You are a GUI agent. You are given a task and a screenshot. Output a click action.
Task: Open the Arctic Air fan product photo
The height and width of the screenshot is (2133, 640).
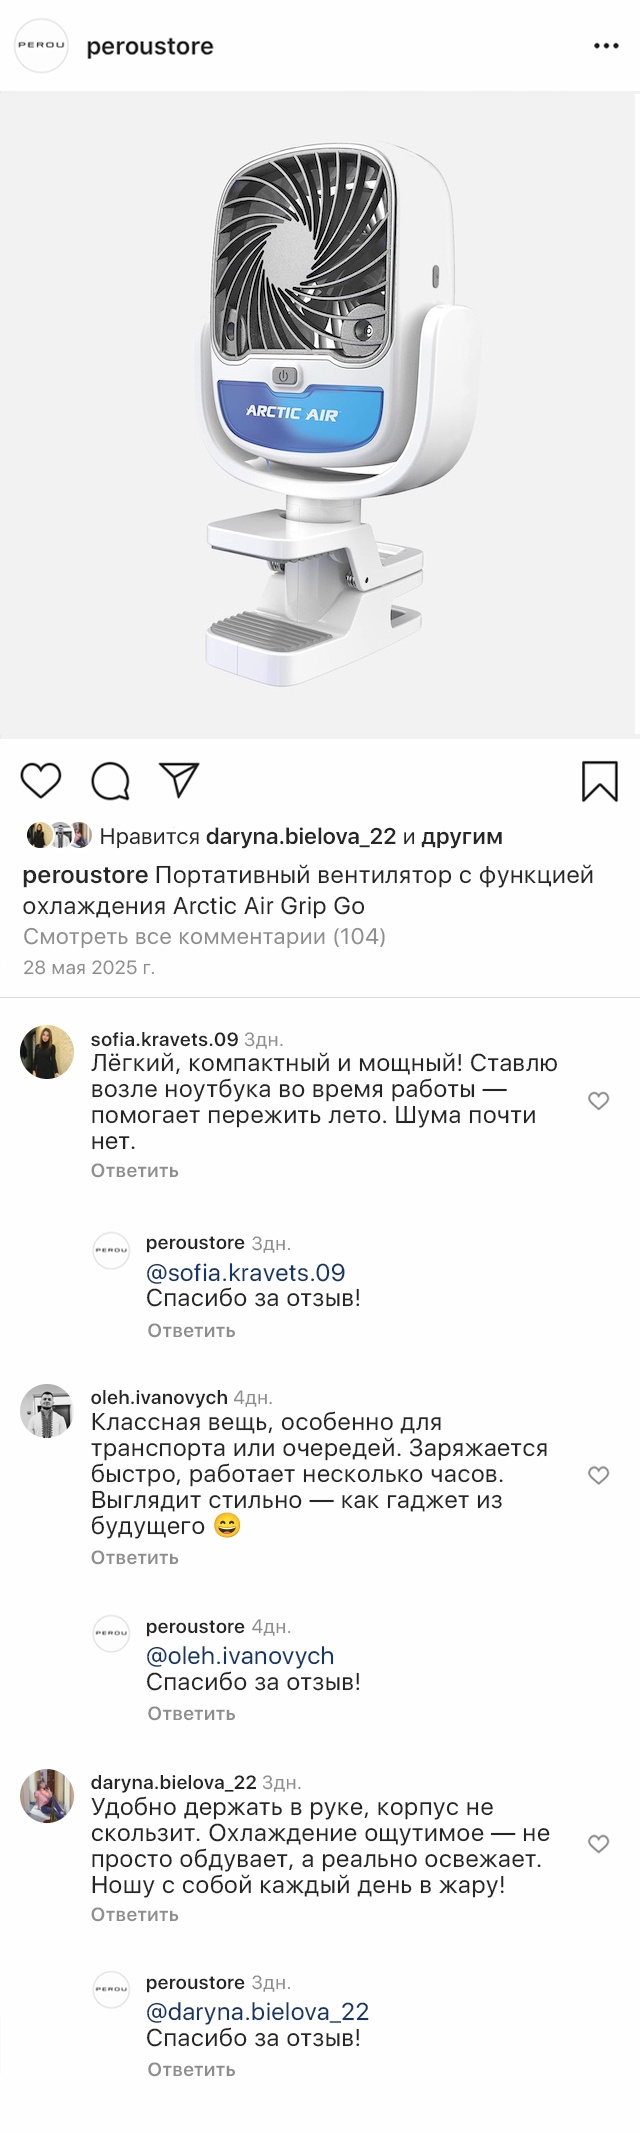click(320, 415)
